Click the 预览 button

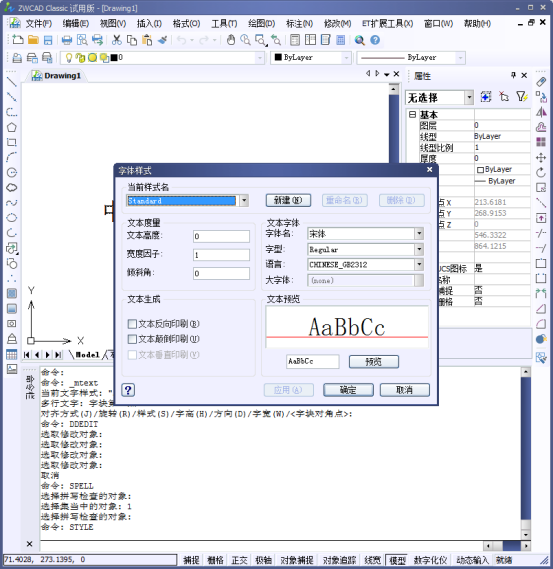click(x=374, y=361)
